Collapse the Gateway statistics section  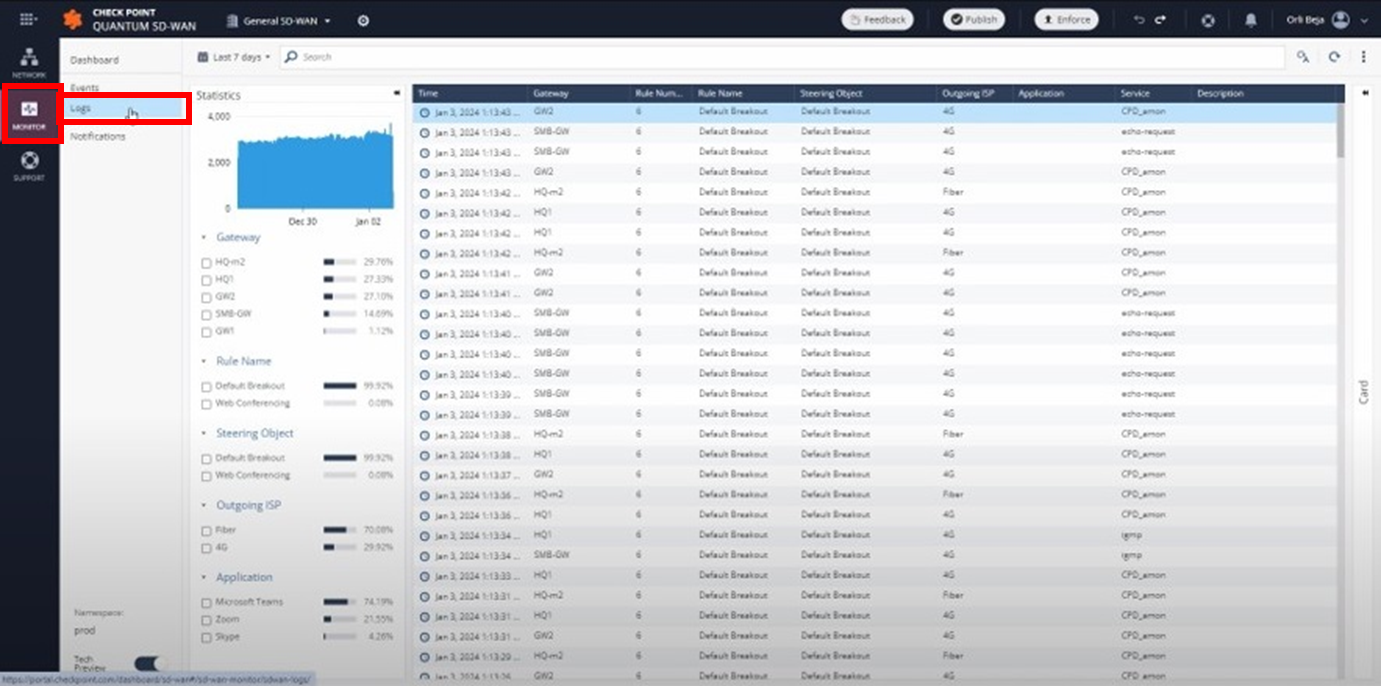point(205,238)
